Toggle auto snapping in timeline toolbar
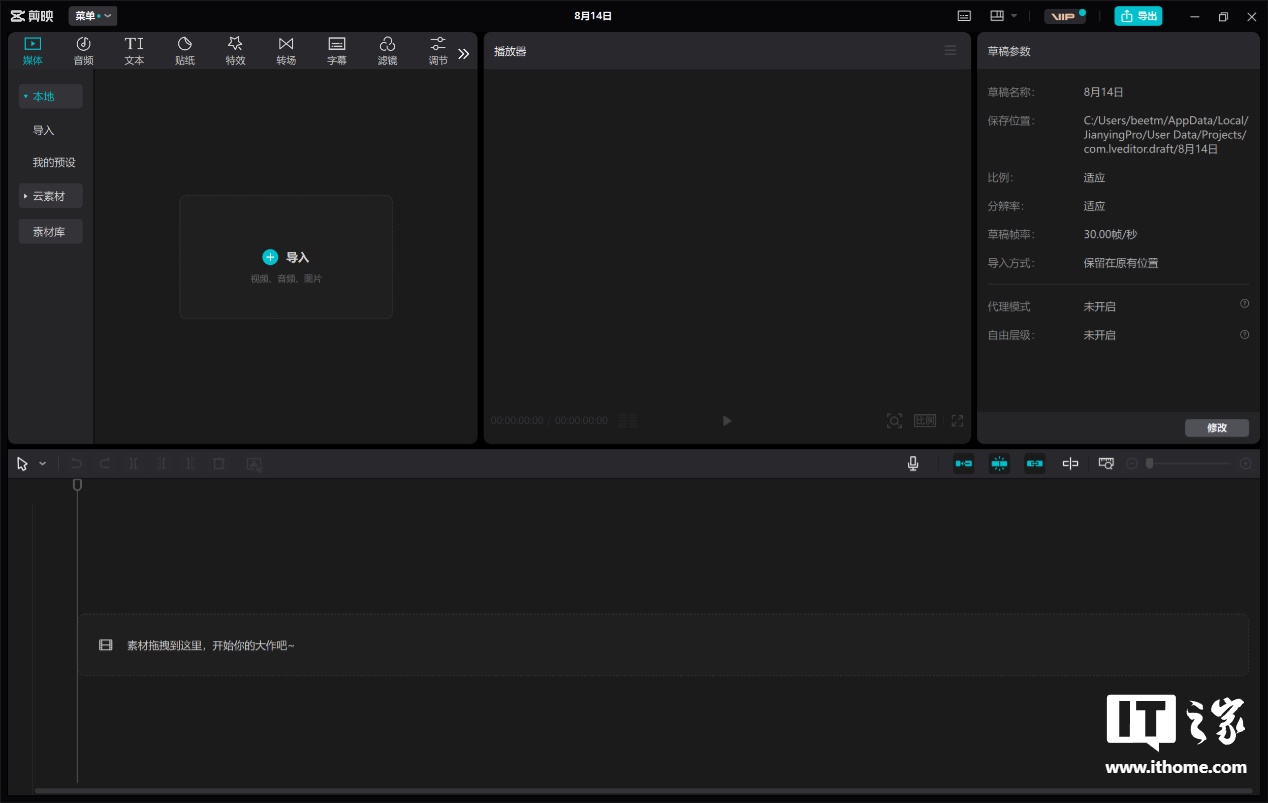 pos(999,464)
